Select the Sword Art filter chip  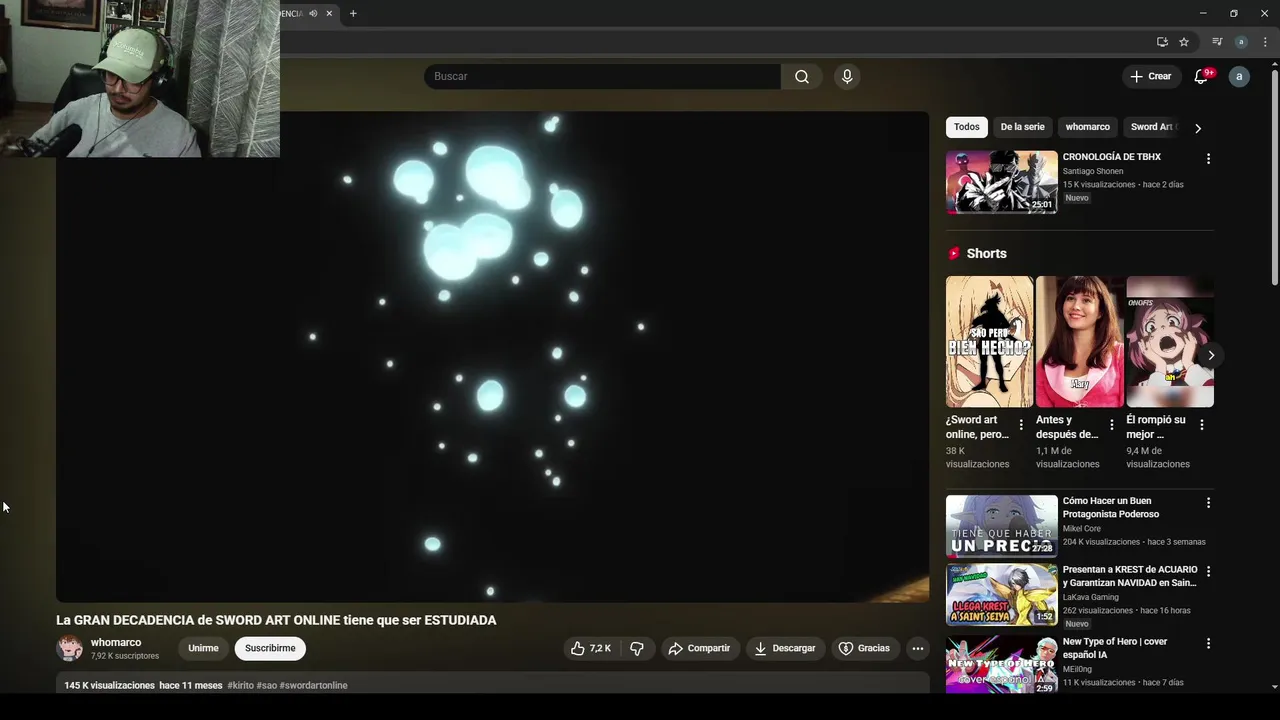[1154, 127]
